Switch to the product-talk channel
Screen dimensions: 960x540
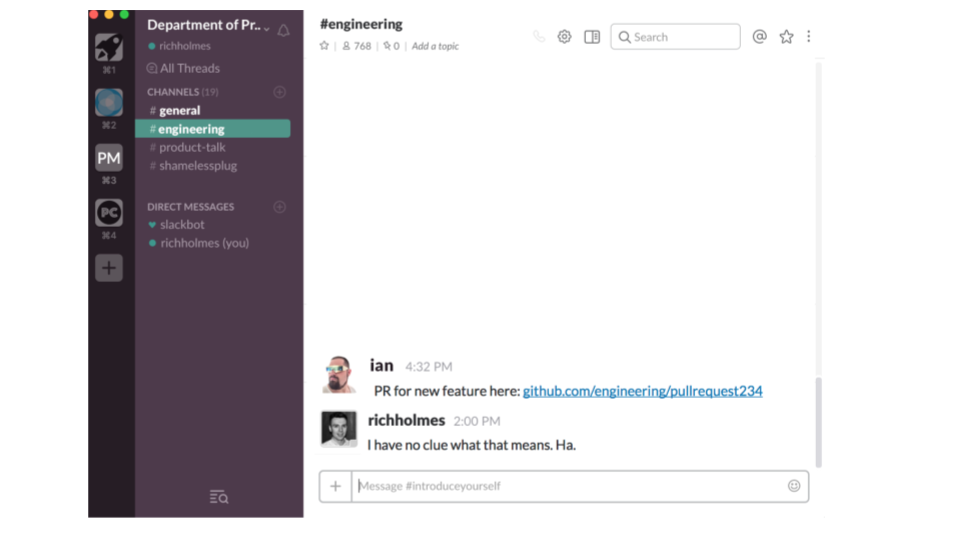click(x=192, y=147)
